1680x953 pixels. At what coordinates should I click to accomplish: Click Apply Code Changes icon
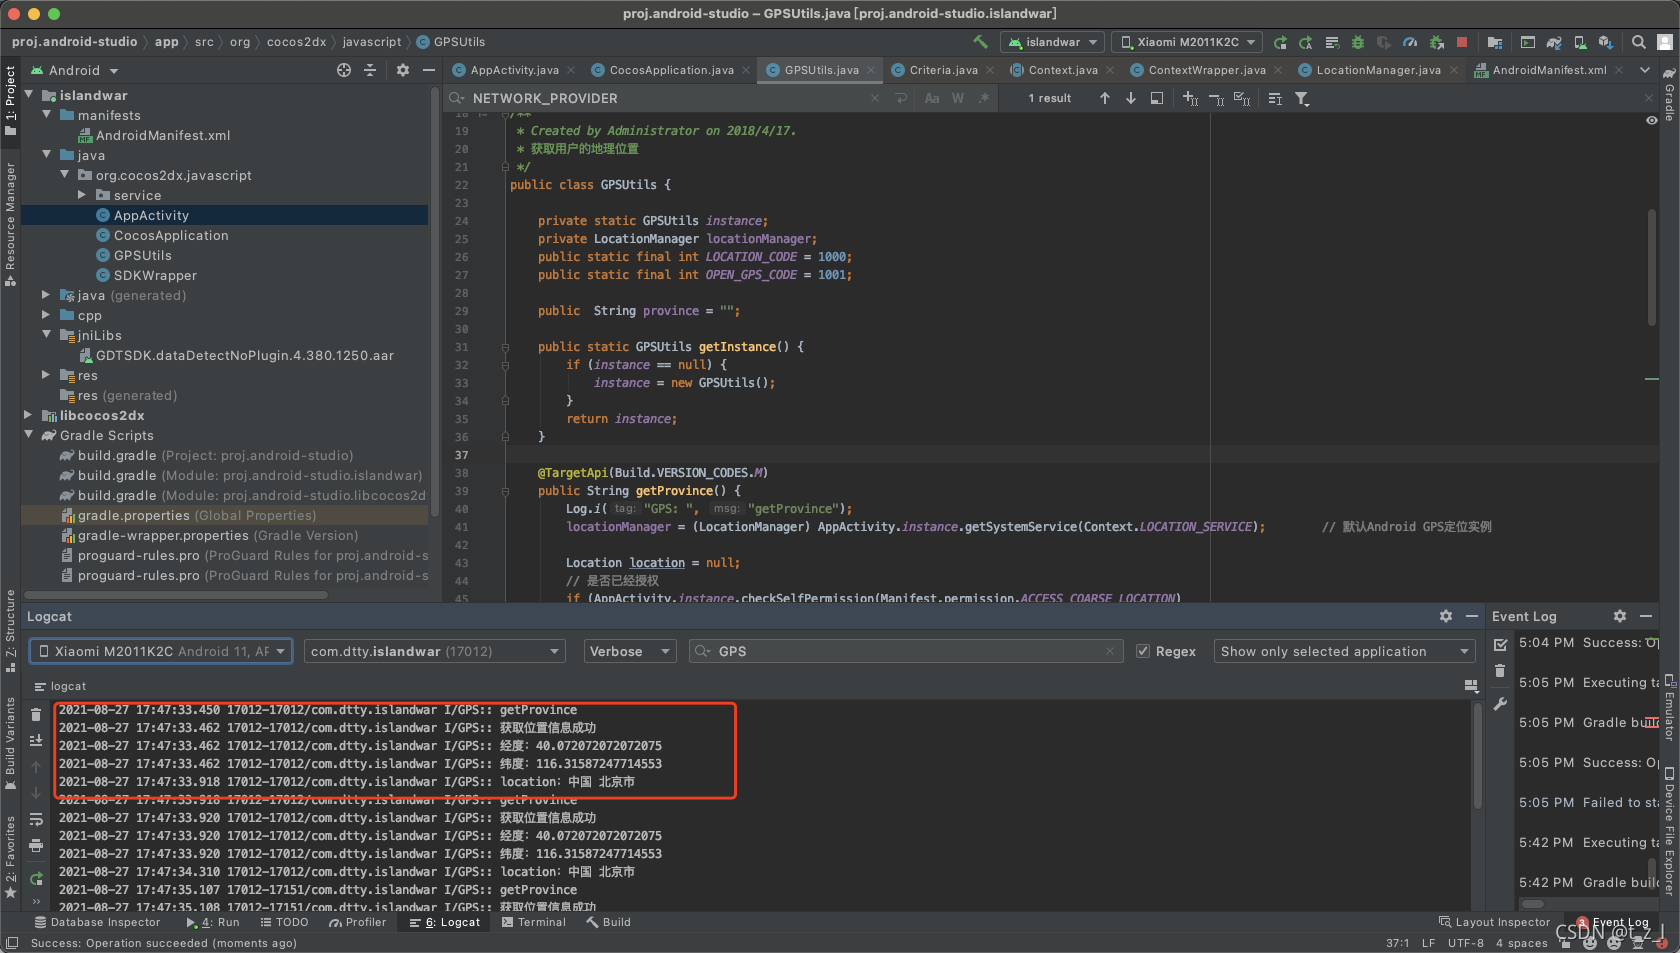(1332, 42)
